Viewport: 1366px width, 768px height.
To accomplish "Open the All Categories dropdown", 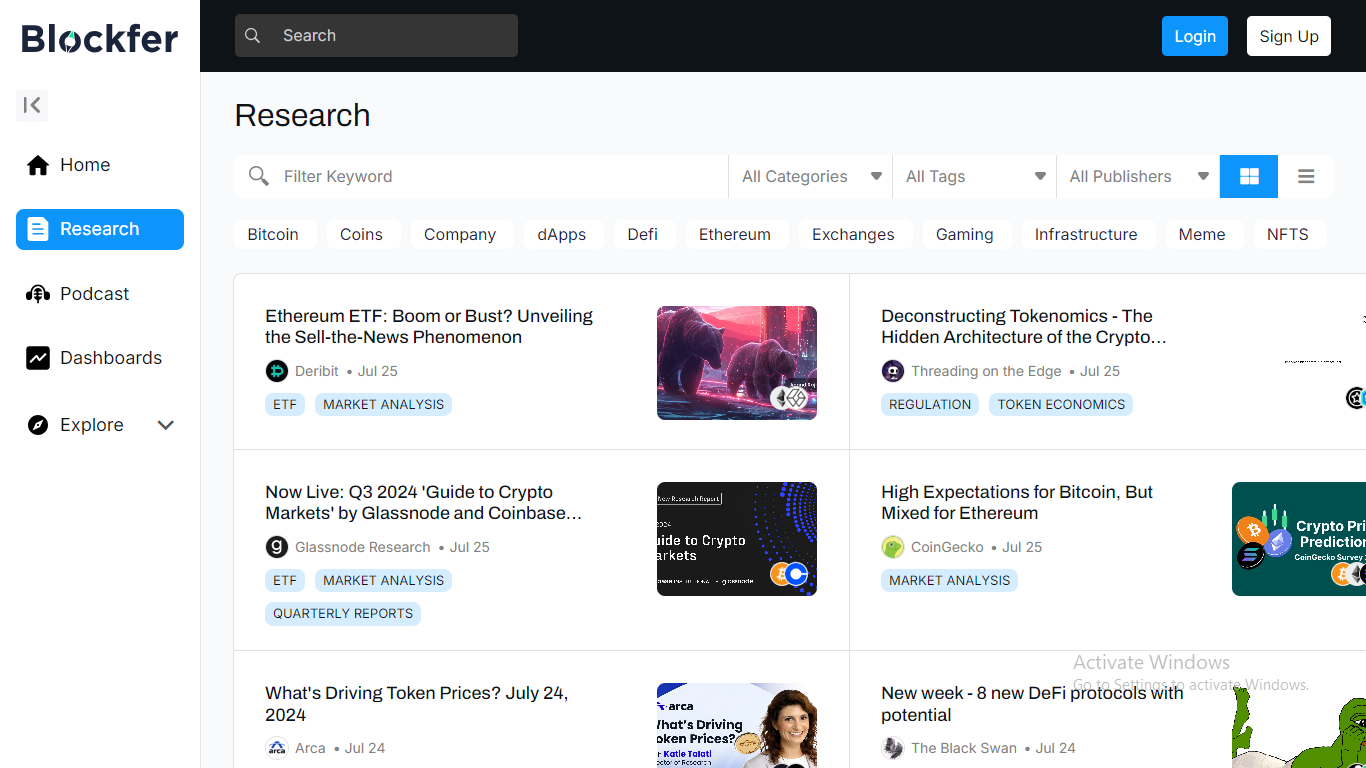I will coord(811,176).
